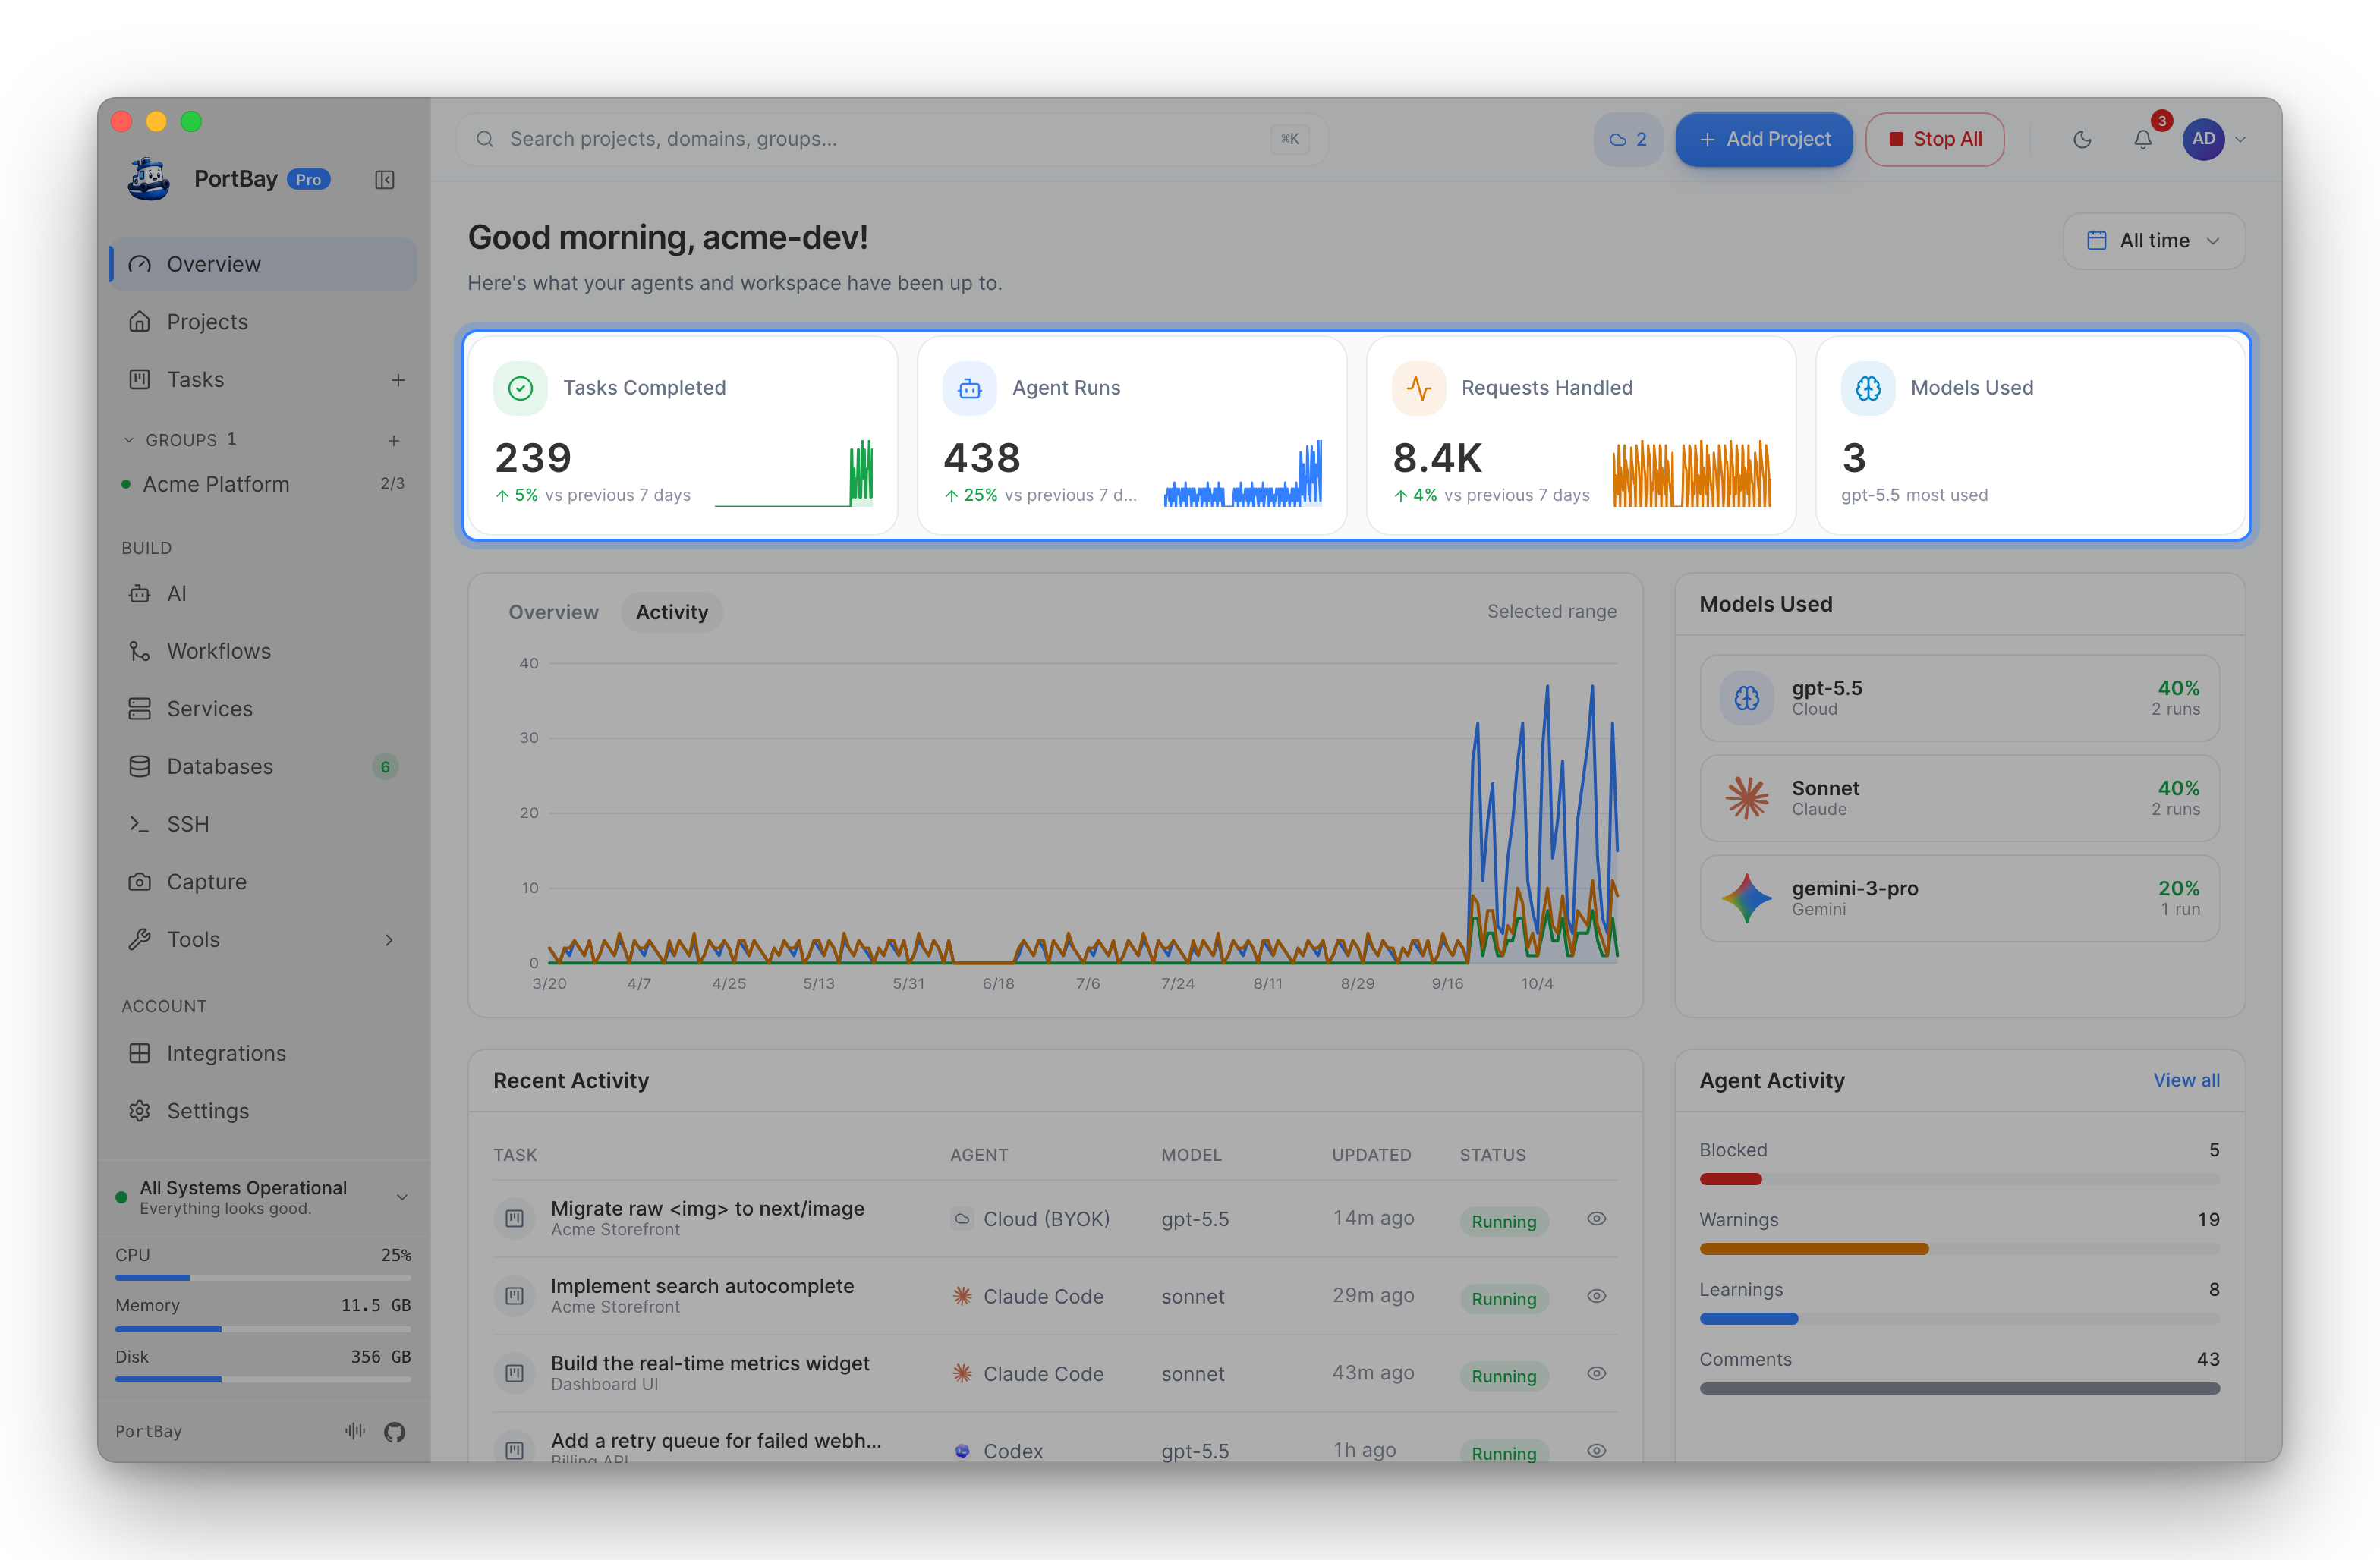The height and width of the screenshot is (1560, 2380).
Task: Click the Tasks Completed checkmark icon
Action: click(521, 388)
